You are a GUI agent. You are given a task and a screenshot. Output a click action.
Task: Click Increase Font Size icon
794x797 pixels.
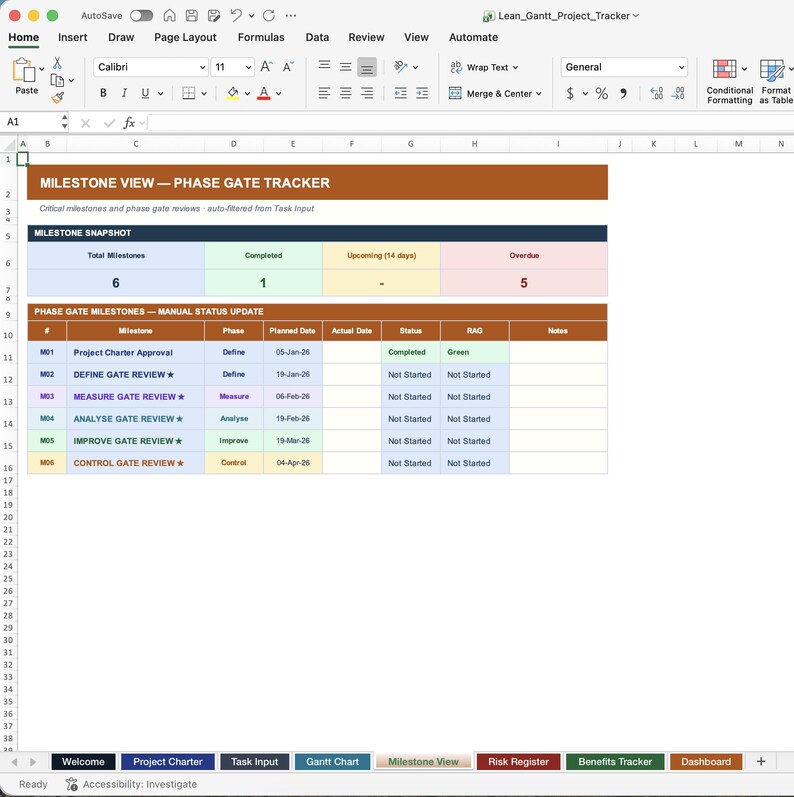(266, 67)
